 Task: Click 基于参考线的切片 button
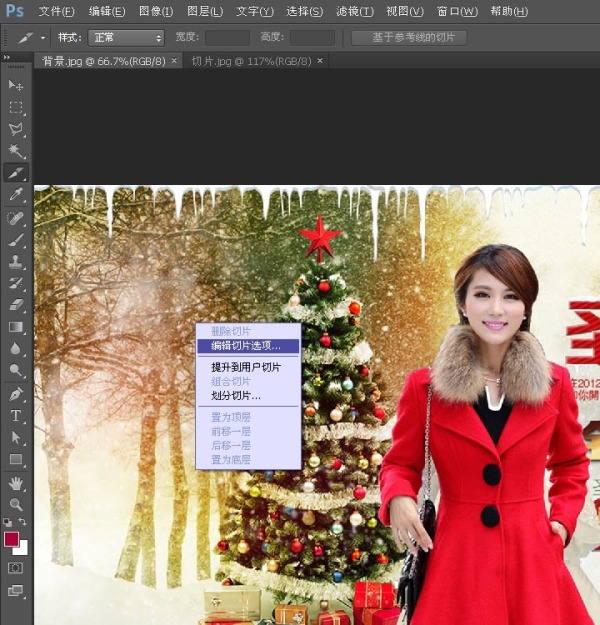(409, 38)
